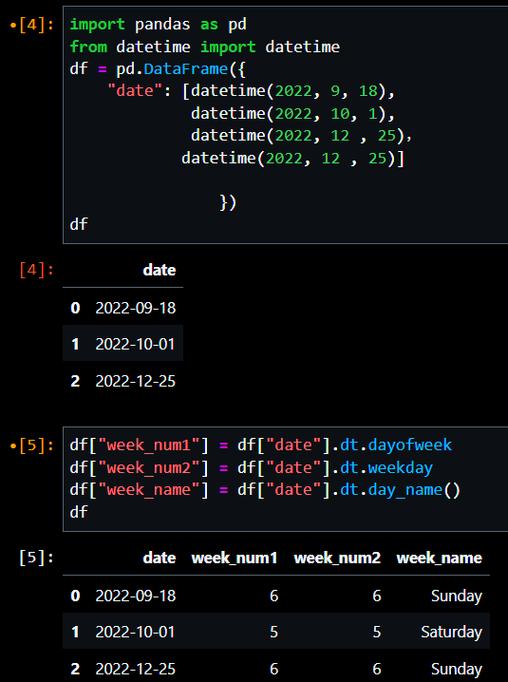This screenshot has width=508, height=682.
Task: Click row index 0 in the first output table
Action: click(75, 308)
